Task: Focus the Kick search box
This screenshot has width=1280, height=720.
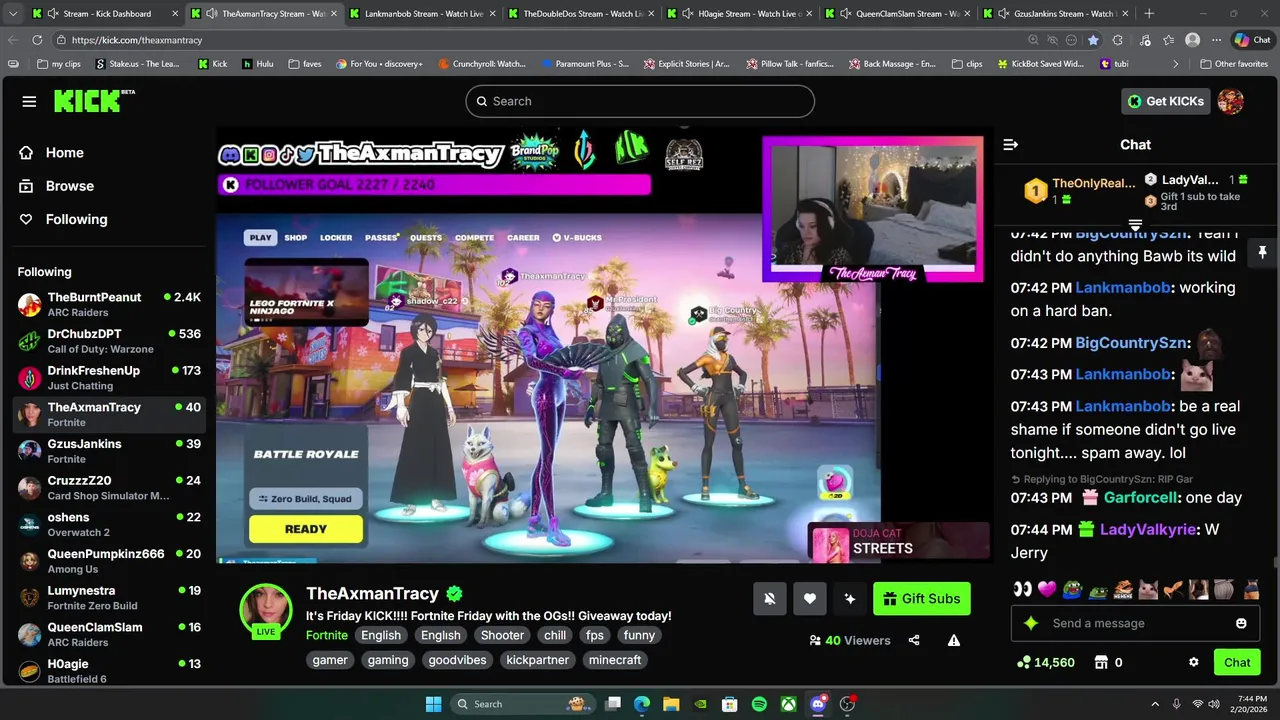Action: pyautogui.click(x=640, y=101)
